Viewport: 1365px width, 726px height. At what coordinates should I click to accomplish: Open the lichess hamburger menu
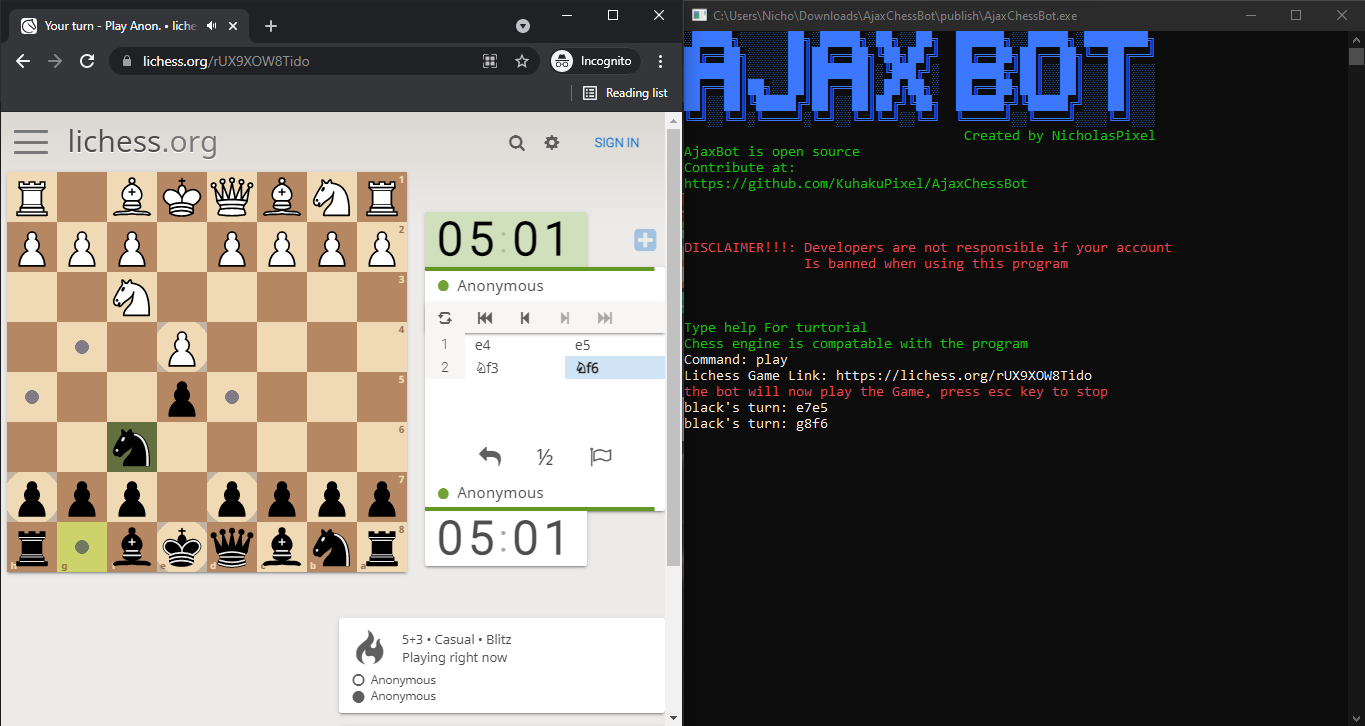coord(31,142)
